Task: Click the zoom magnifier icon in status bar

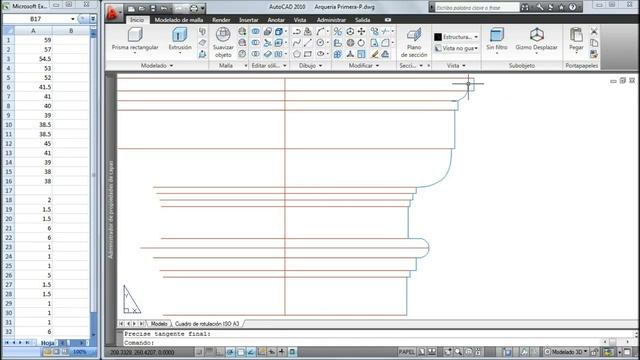Action: coord(458,352)
